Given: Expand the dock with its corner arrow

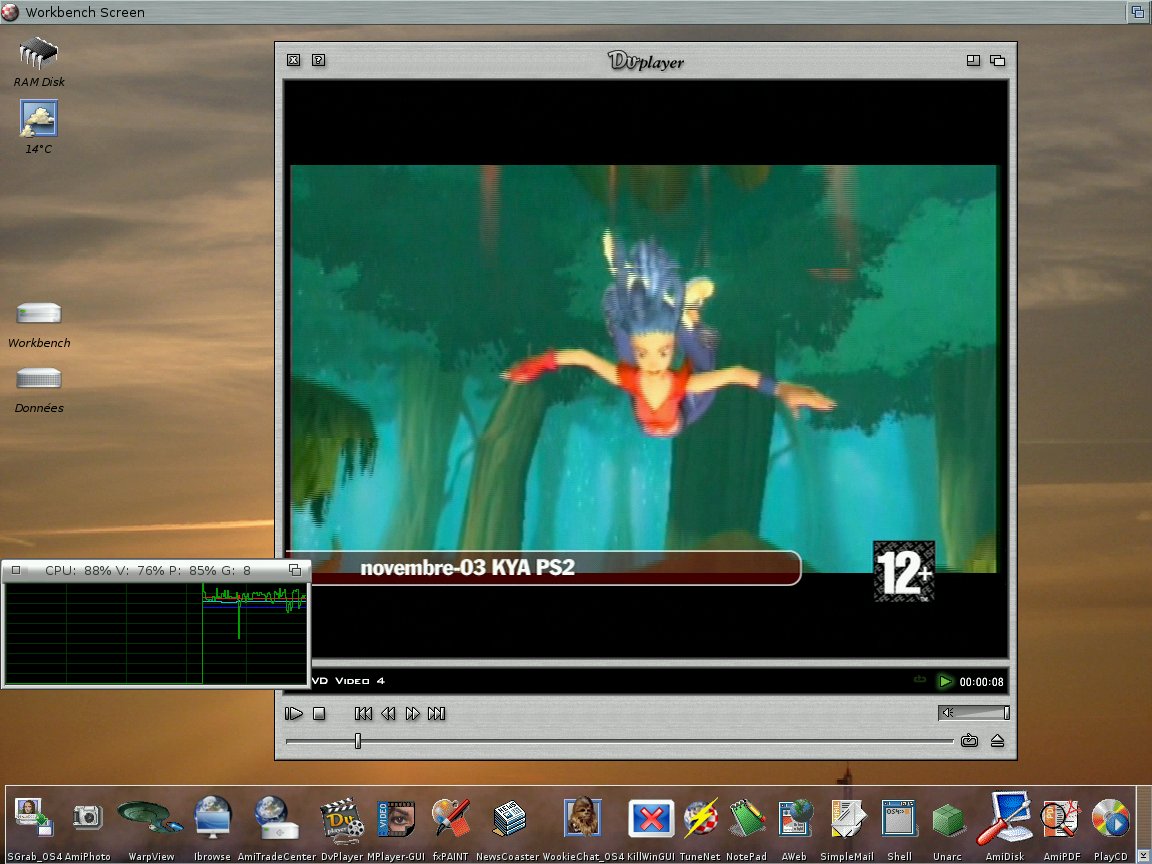Looking at the screenshot, I should pos(1143,857).
